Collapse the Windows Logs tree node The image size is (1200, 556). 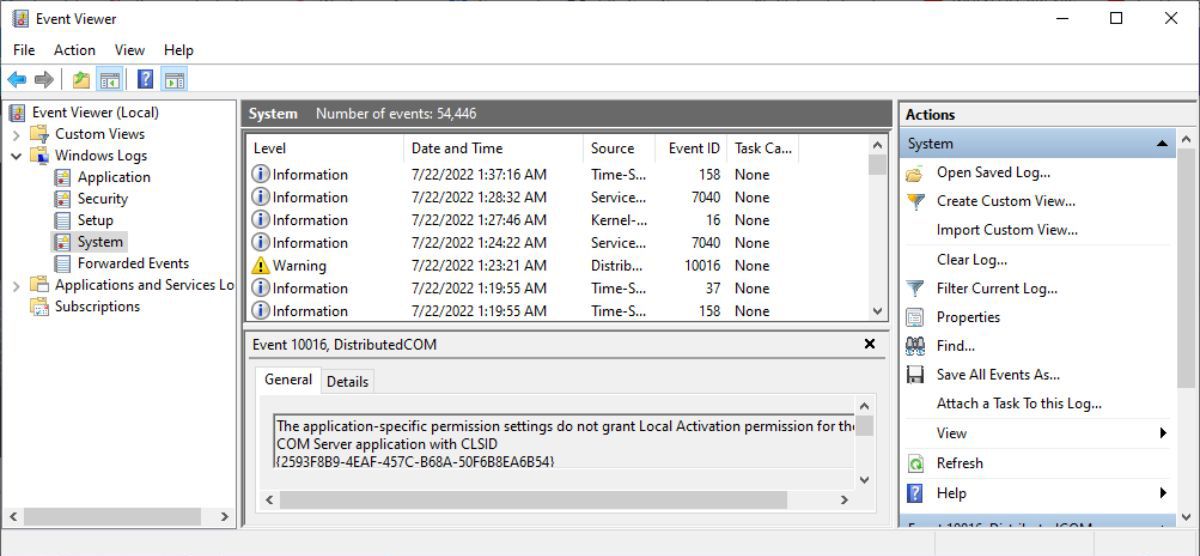(x=16, y=156)
